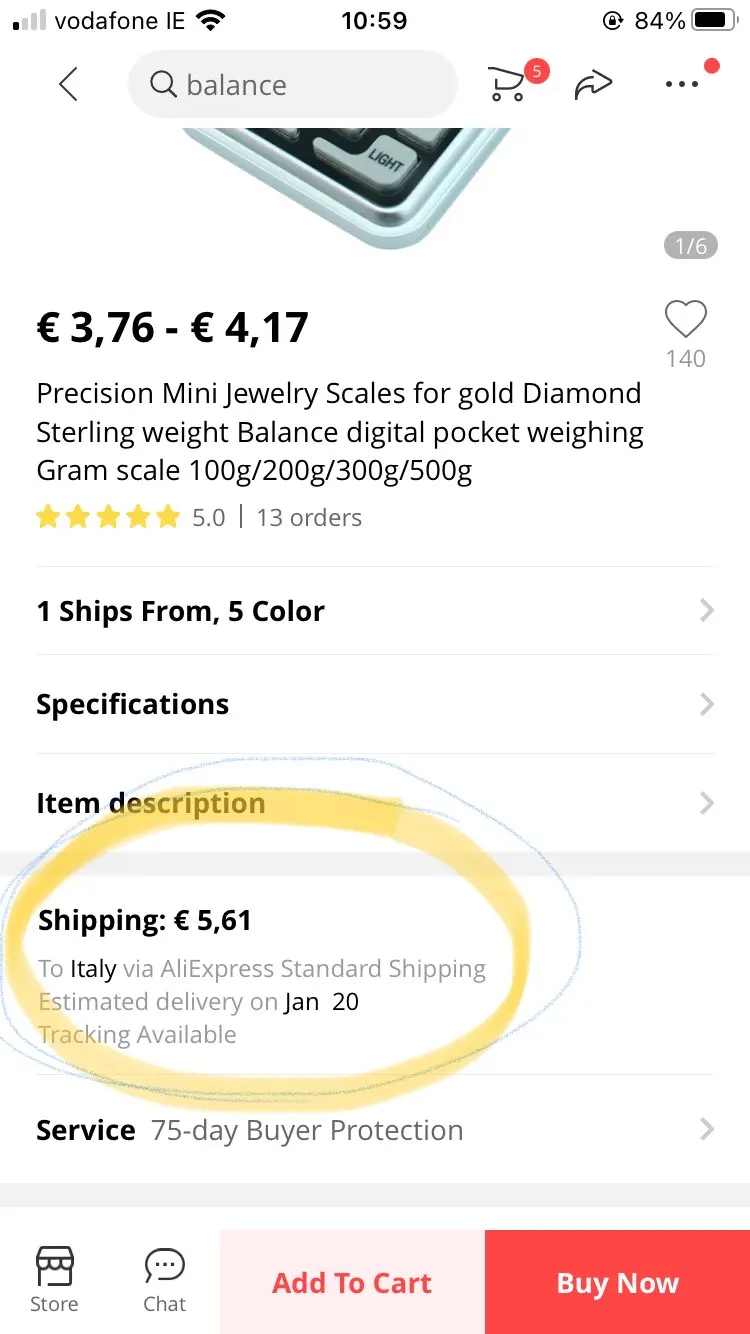
Task: Expand the Item description row
Action: (375, 803)
